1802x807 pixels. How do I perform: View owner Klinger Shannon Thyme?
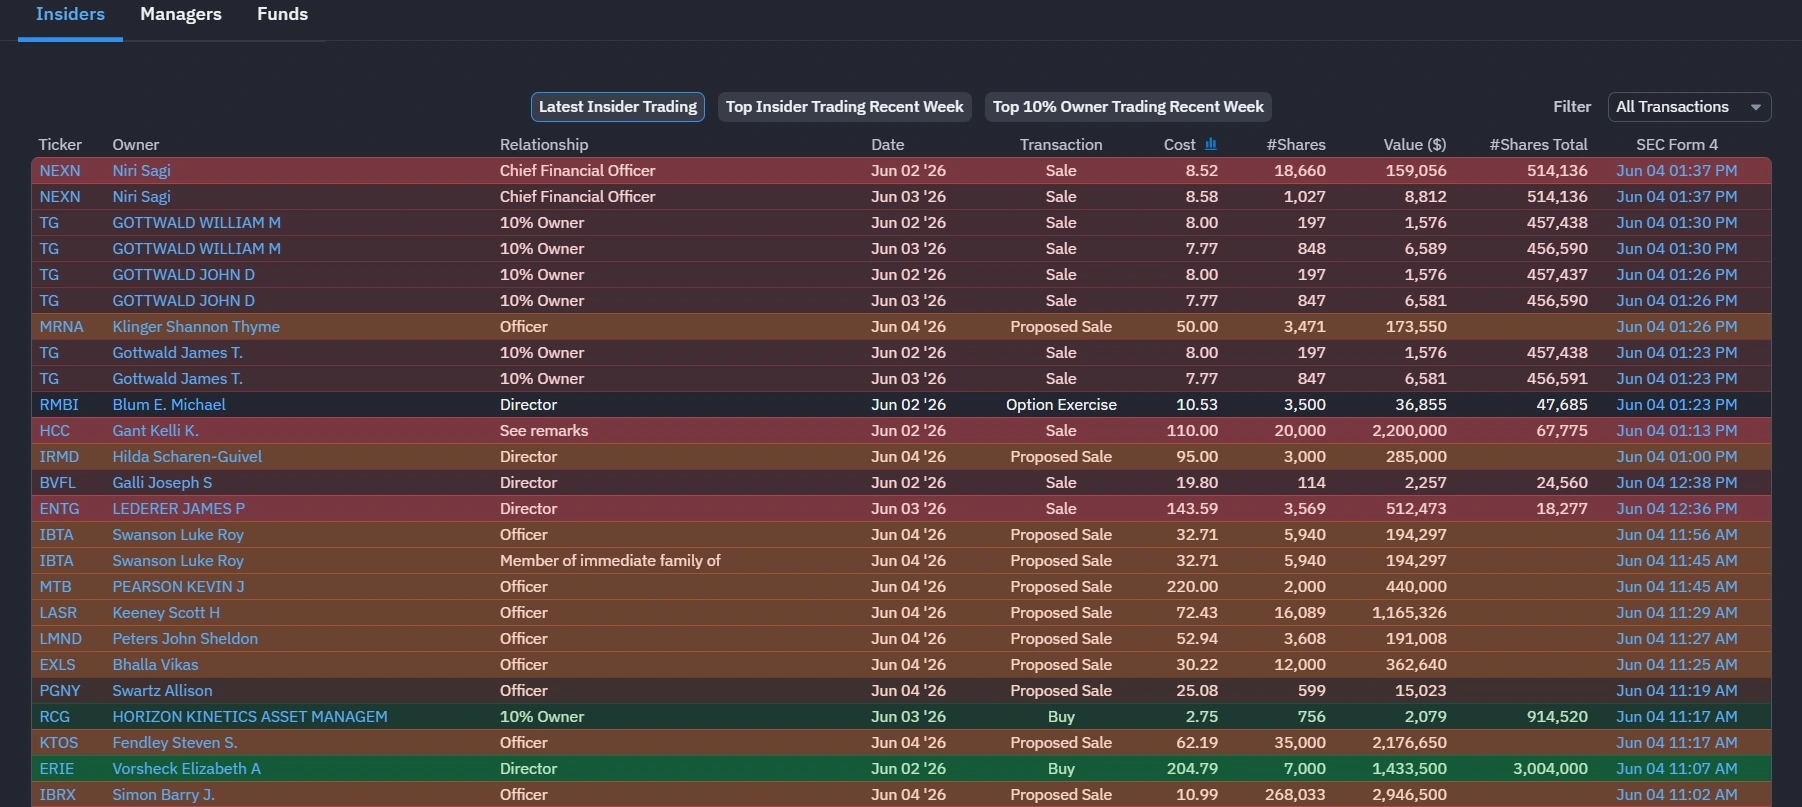click(x=196, y=327)
